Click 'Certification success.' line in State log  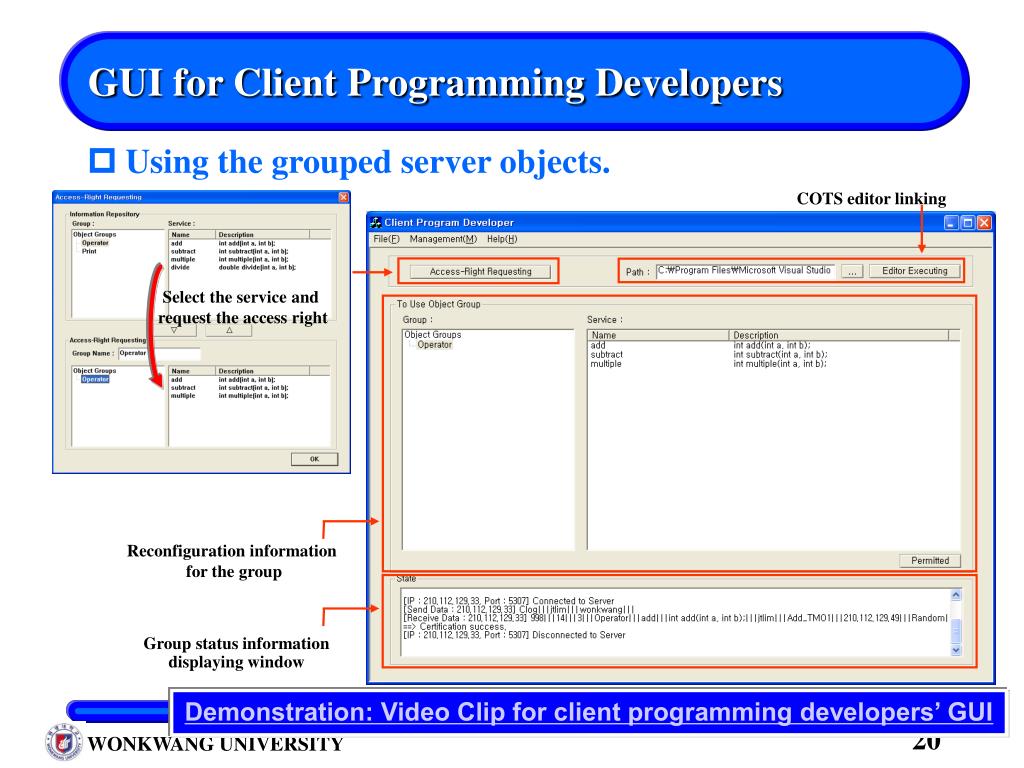coord(455,626)
